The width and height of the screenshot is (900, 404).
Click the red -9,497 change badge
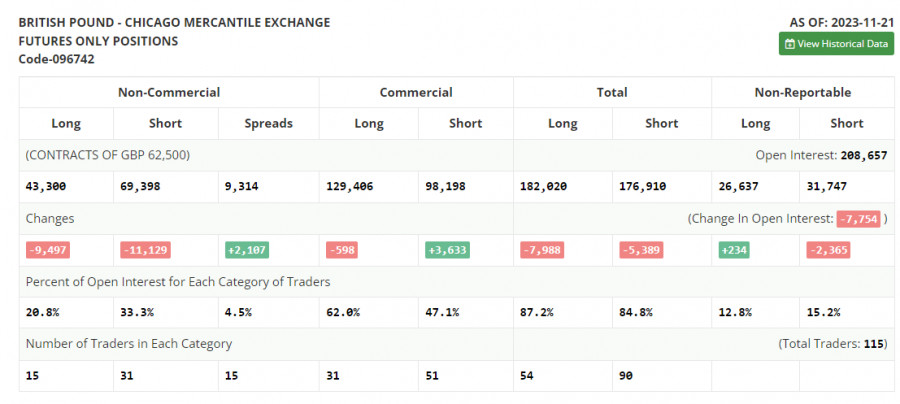point(46,250)
